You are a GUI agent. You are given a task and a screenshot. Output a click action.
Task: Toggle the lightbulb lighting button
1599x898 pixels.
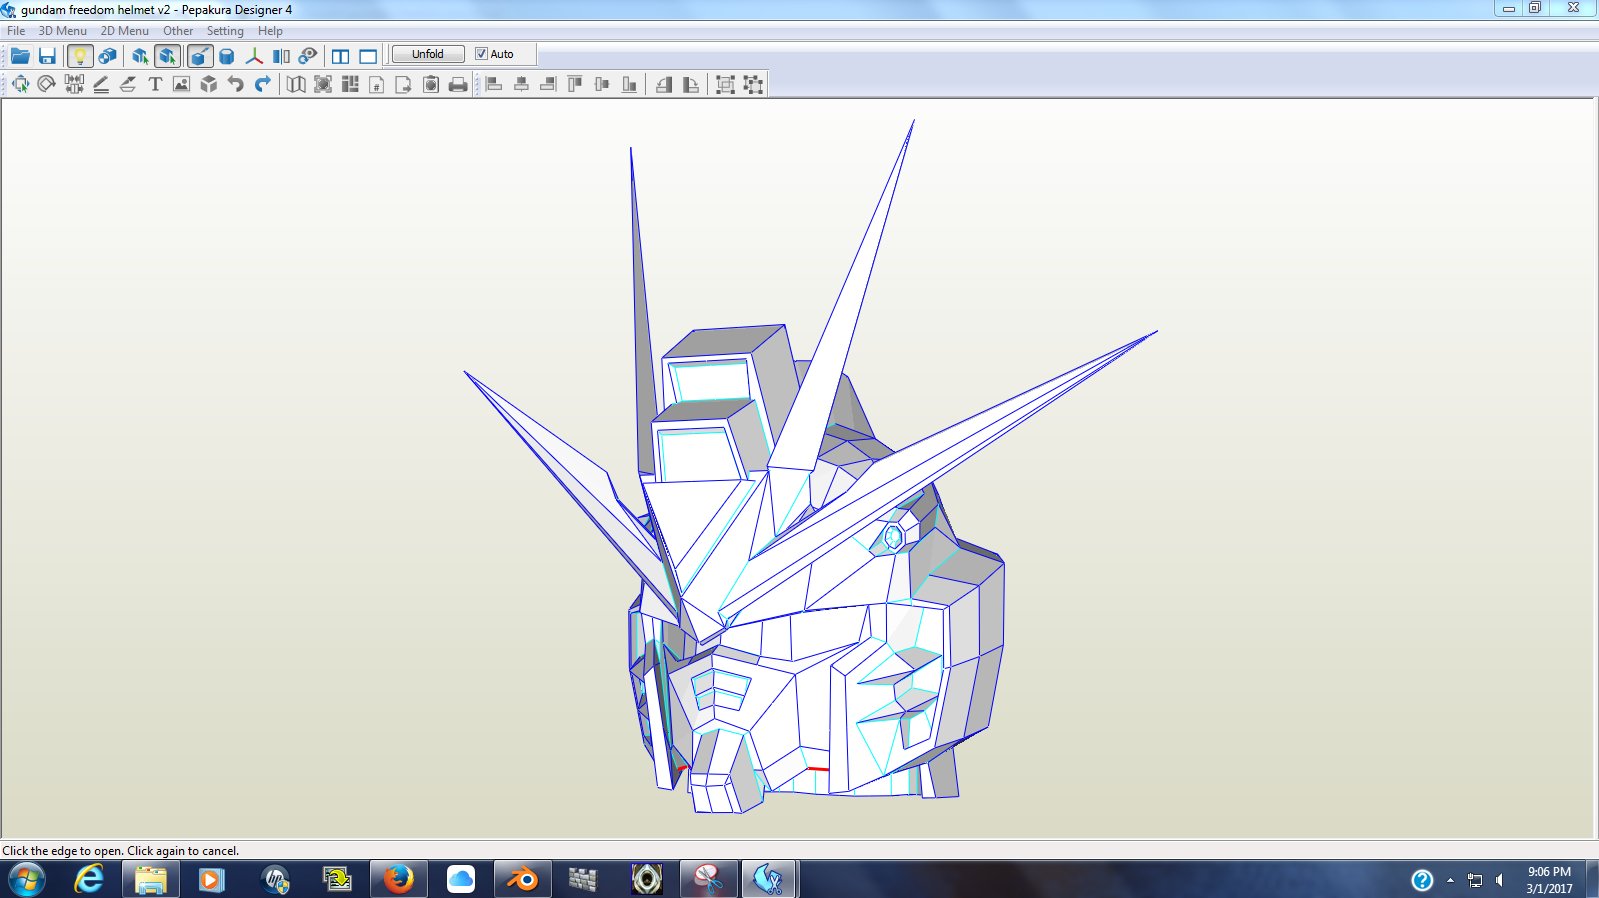pyautogui.click(x=80, y=56)
